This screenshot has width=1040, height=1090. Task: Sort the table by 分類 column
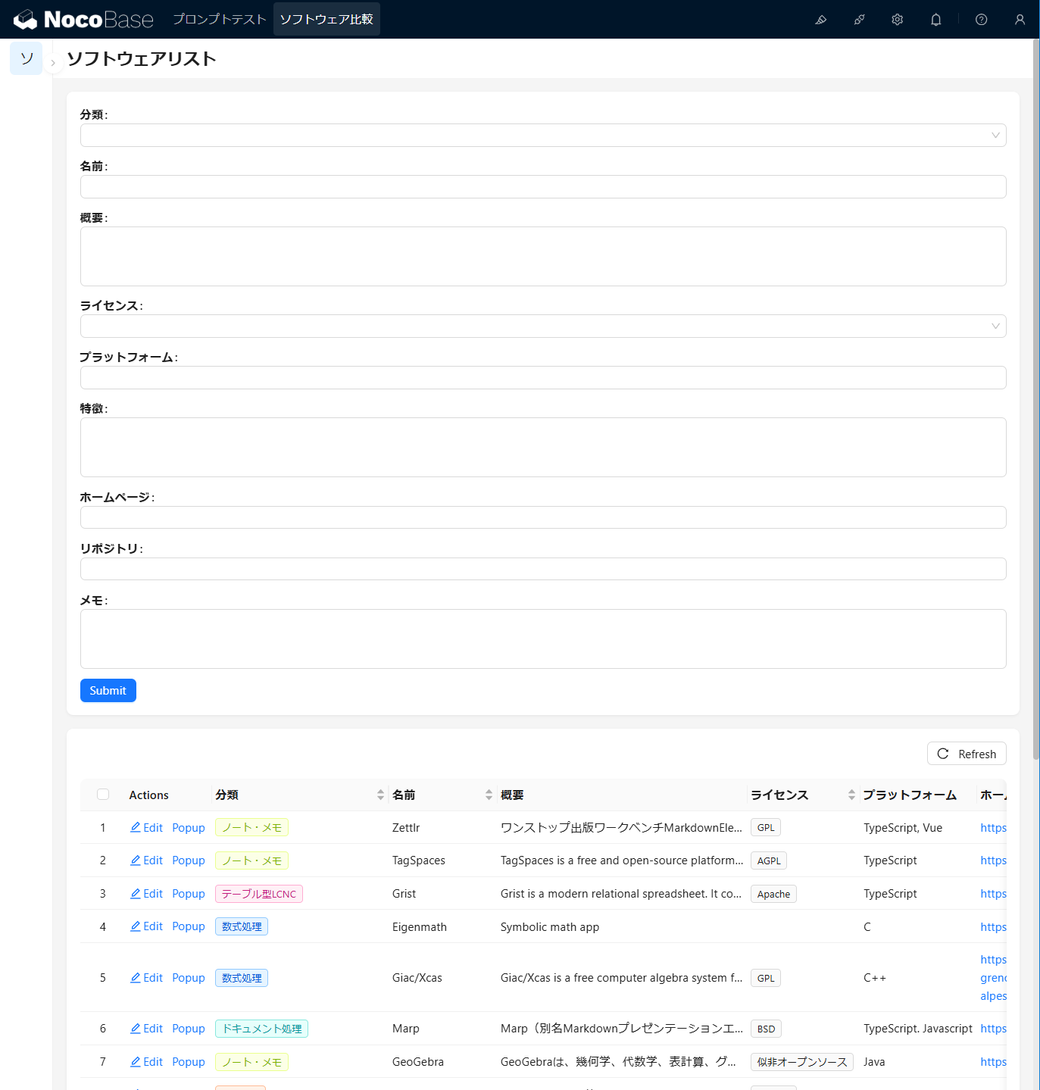point(380,795)
